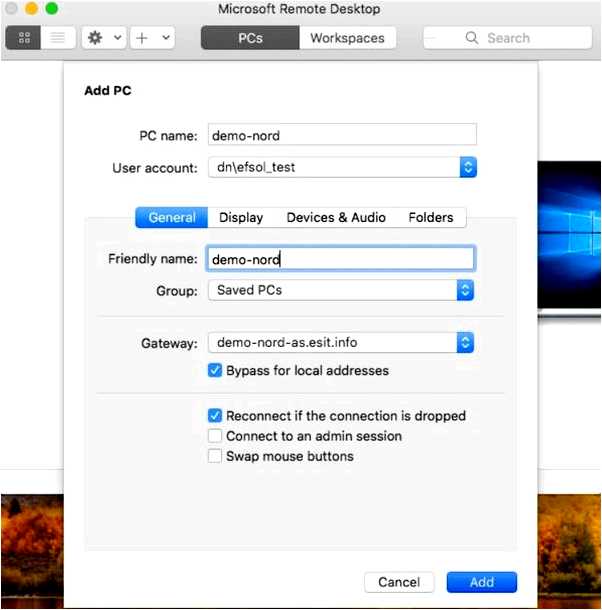Click the search magnifier icon
Image resolution: width=602 pixels, height=610 pixels.
(472, 38)
